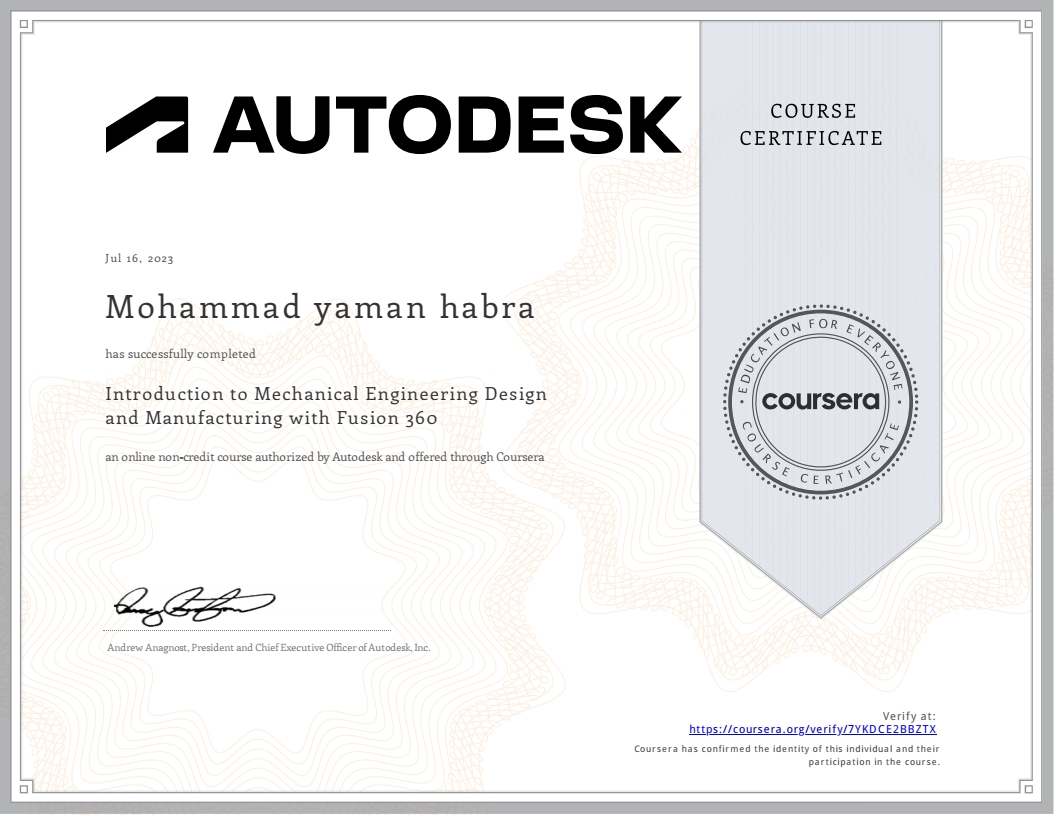Viewport: 1056px width, 816px height.
Task: Click the date "Jul 16, 2023"
Action: click(139, 259)
